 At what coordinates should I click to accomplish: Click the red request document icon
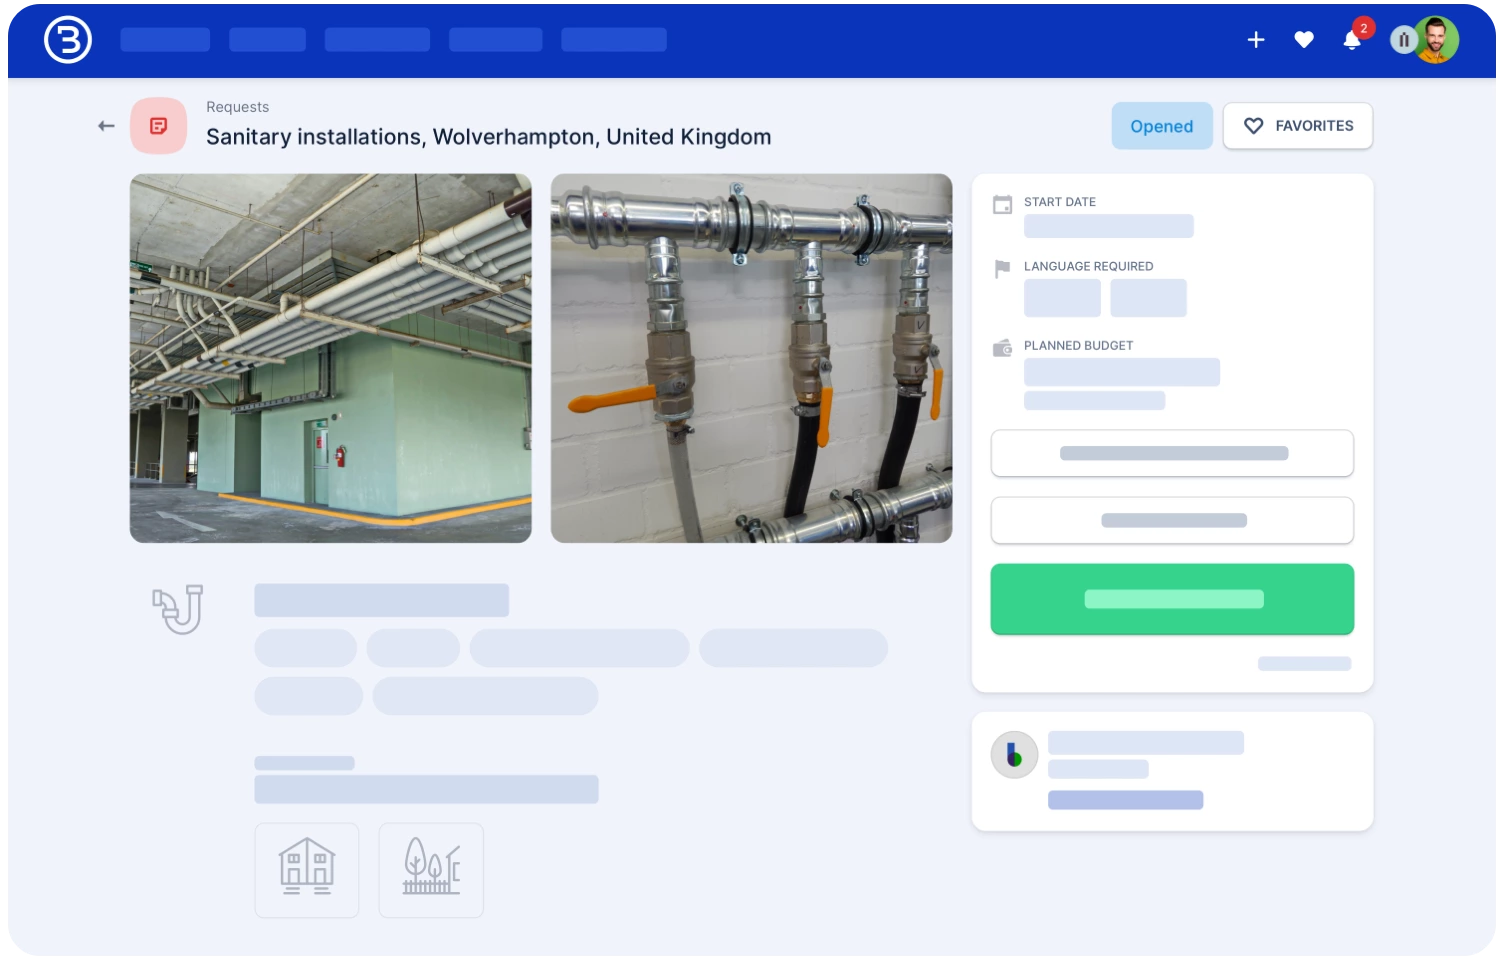click(158, 126)
